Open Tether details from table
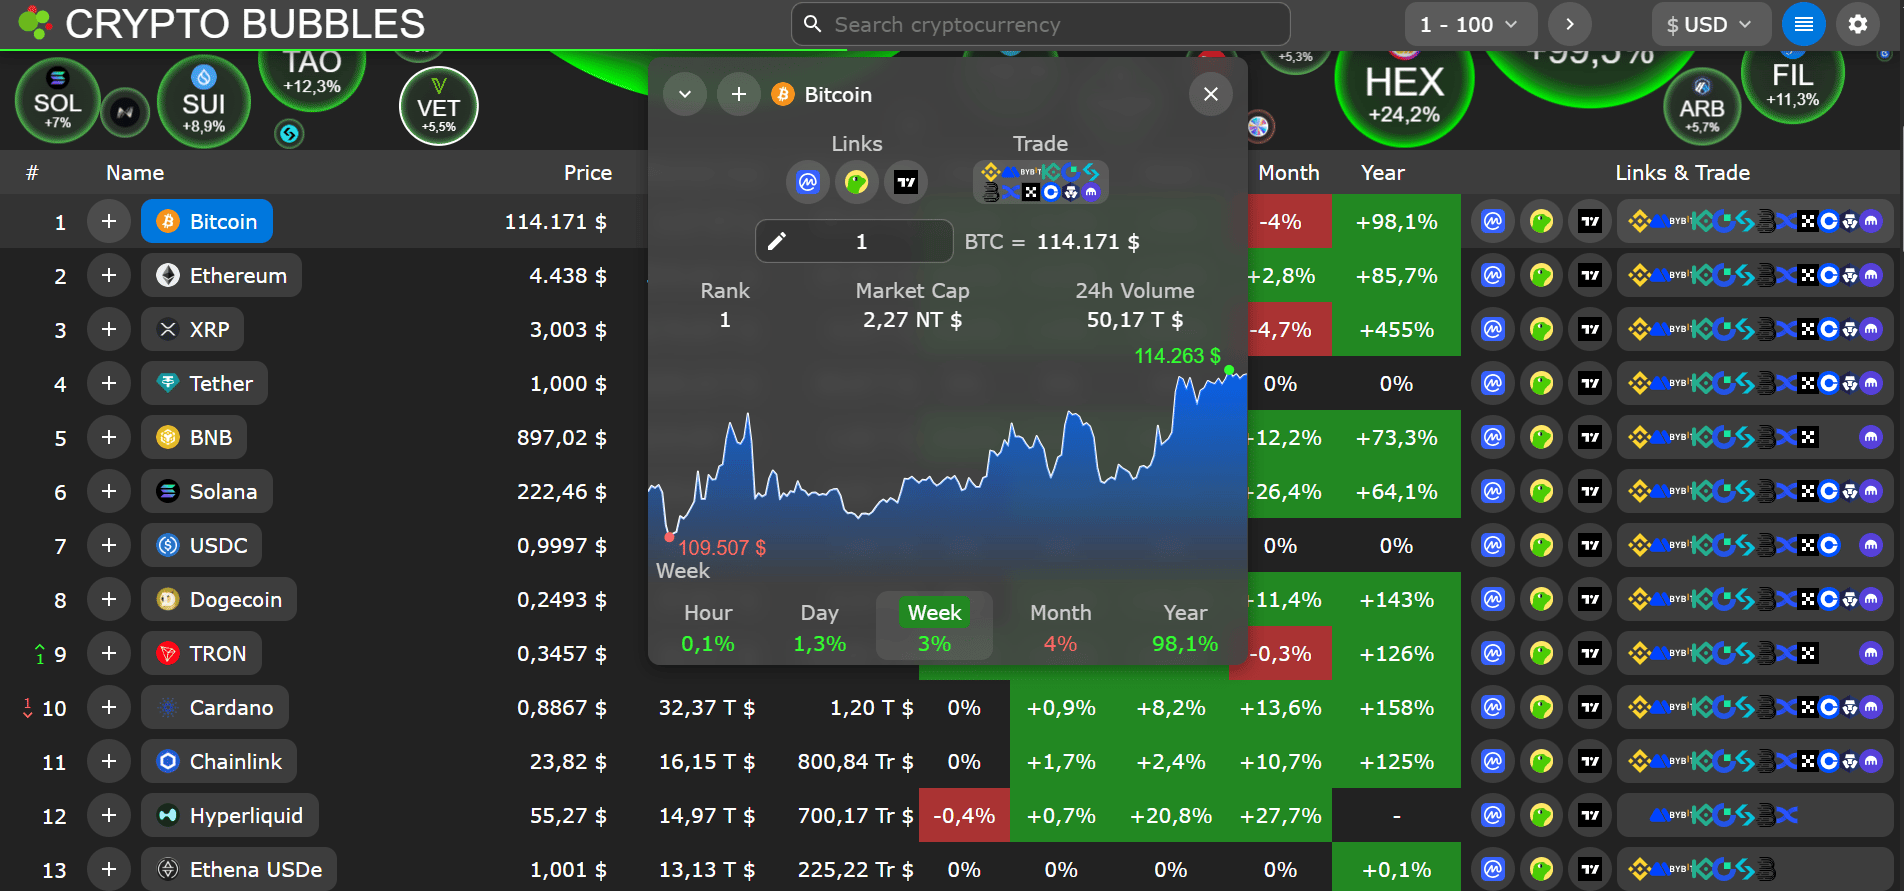 [x=204, y=384]
